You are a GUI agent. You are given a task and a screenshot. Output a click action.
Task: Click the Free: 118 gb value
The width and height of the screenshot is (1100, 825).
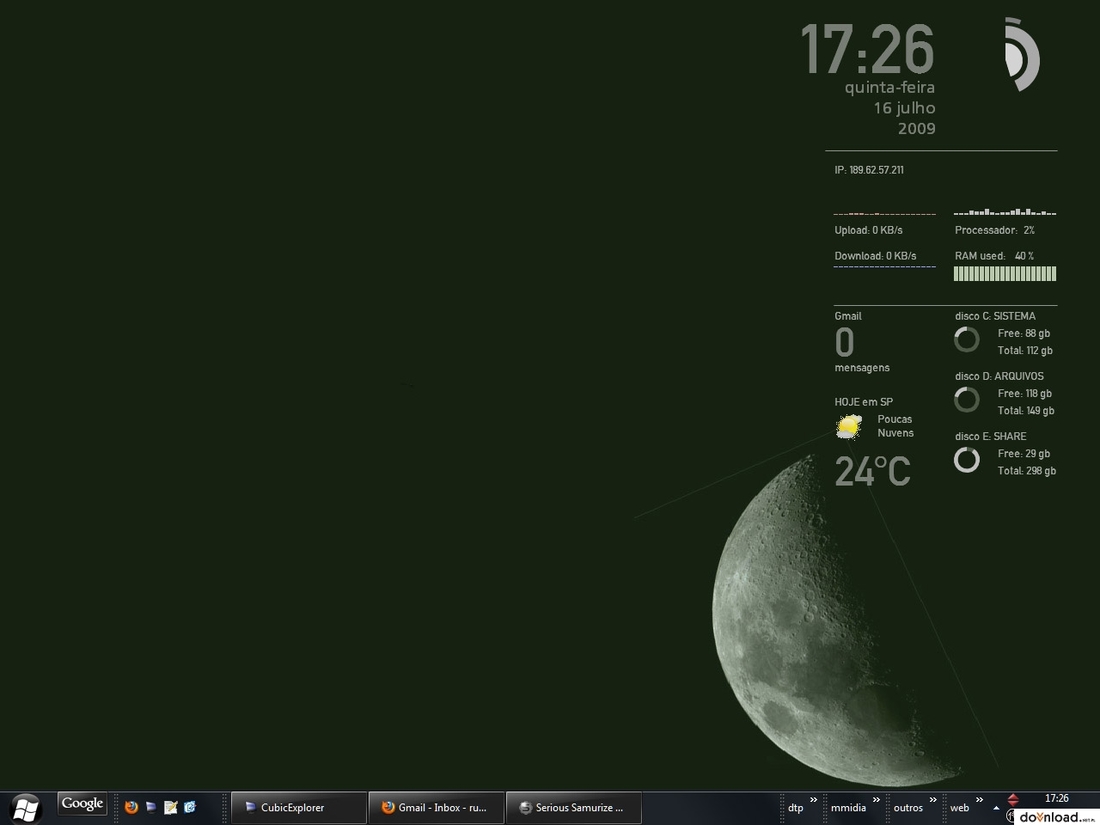1024,394
